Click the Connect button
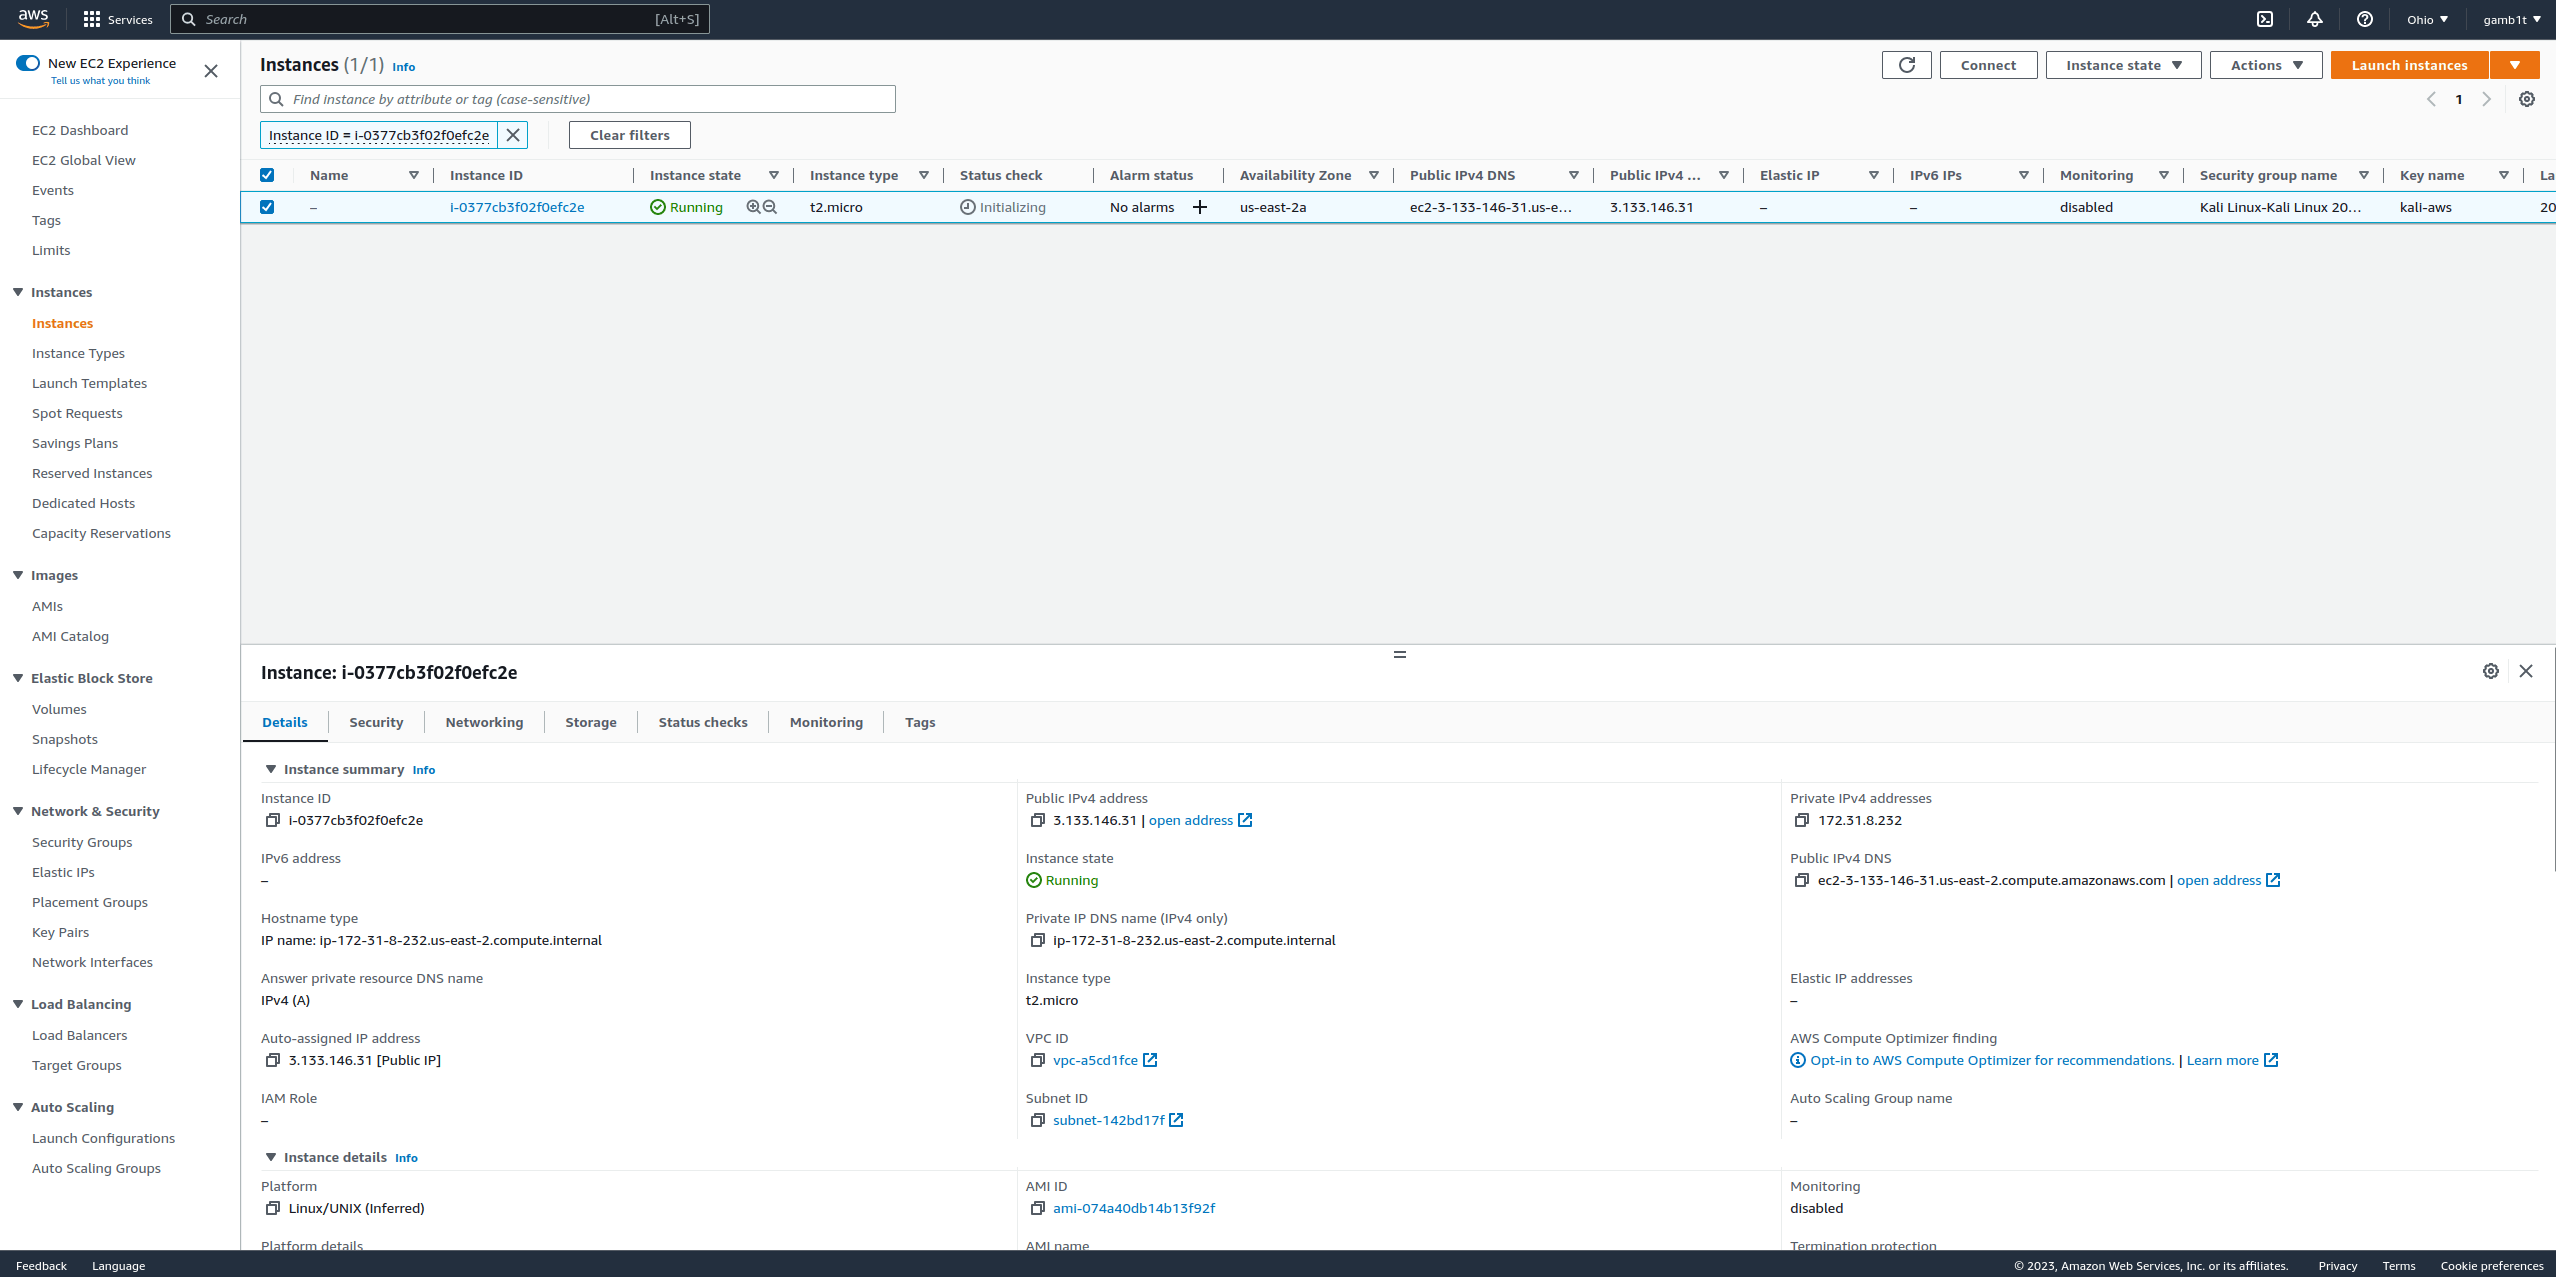The width and height of the screenshot is (2556, 1277). click(1988, 65)
